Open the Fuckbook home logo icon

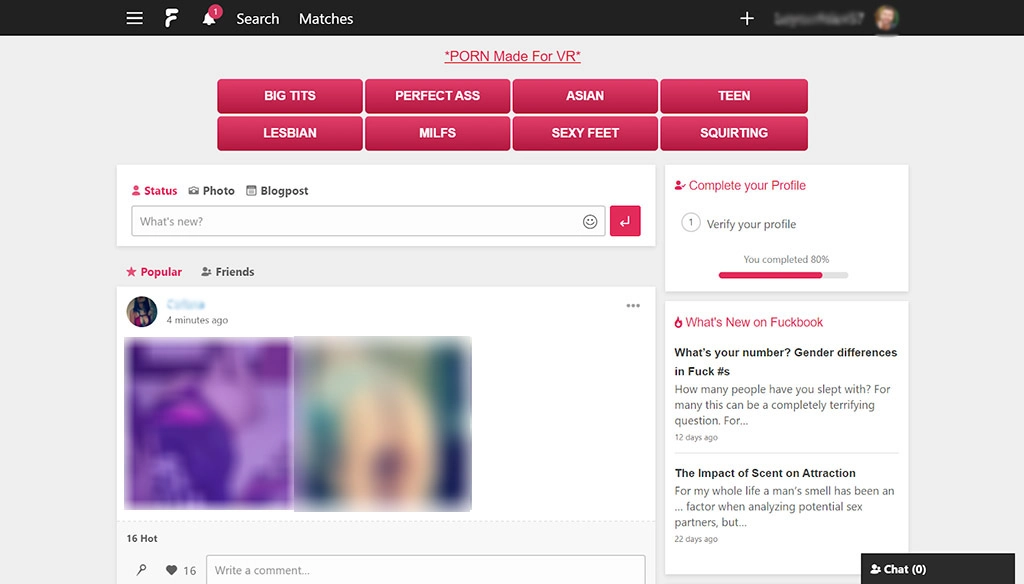pos(170,17)
